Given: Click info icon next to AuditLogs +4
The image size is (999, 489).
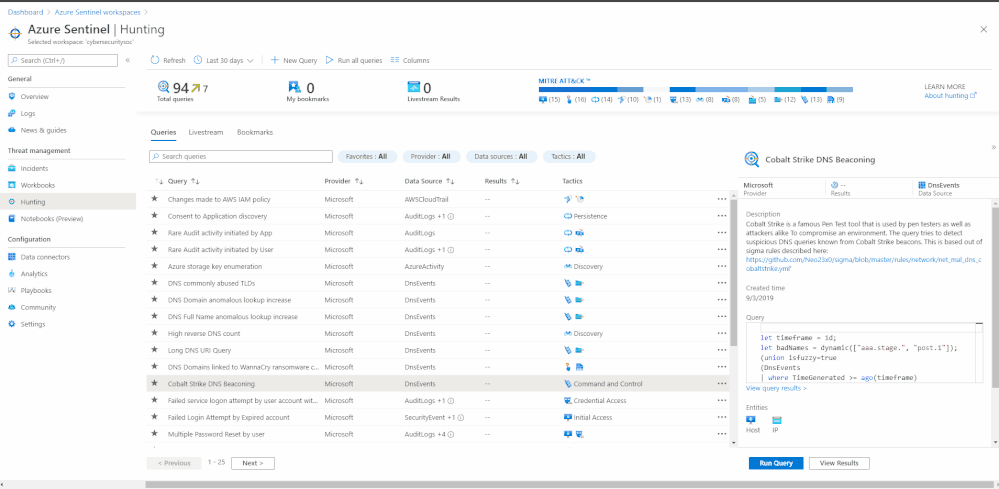Looking at the screenshot, I should (450, 434).
